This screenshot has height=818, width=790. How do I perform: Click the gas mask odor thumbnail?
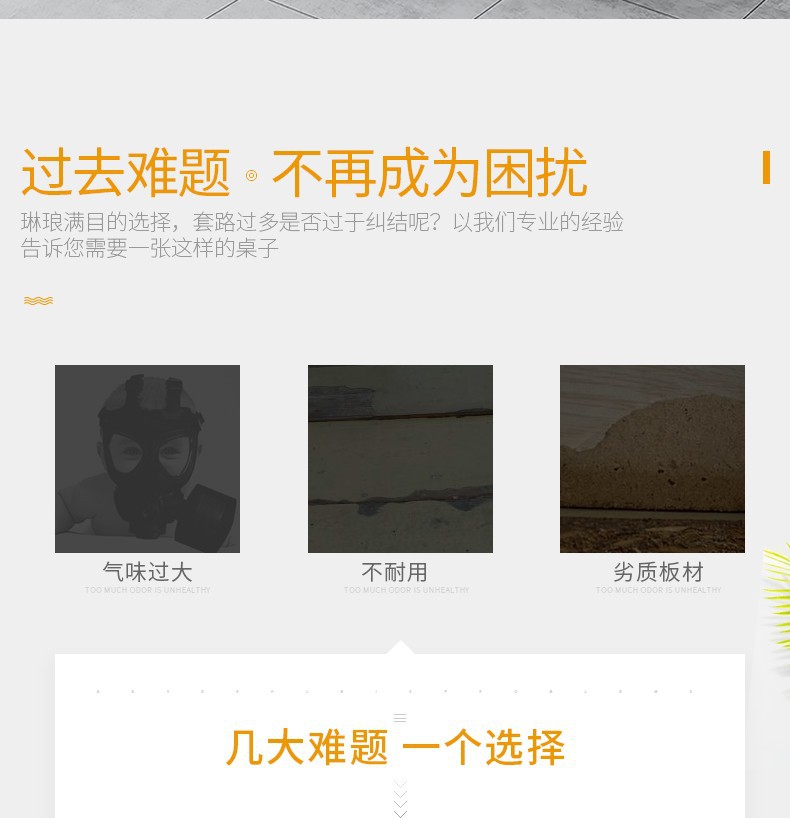pos(147,459)
